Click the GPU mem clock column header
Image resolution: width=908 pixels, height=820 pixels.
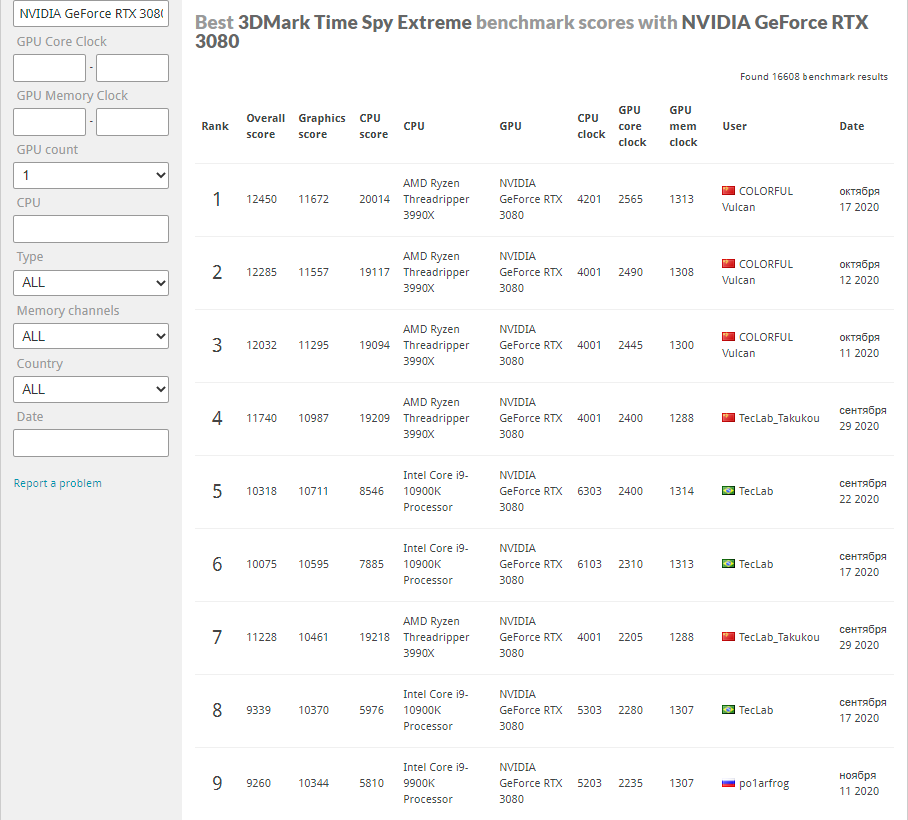[683, 126]
